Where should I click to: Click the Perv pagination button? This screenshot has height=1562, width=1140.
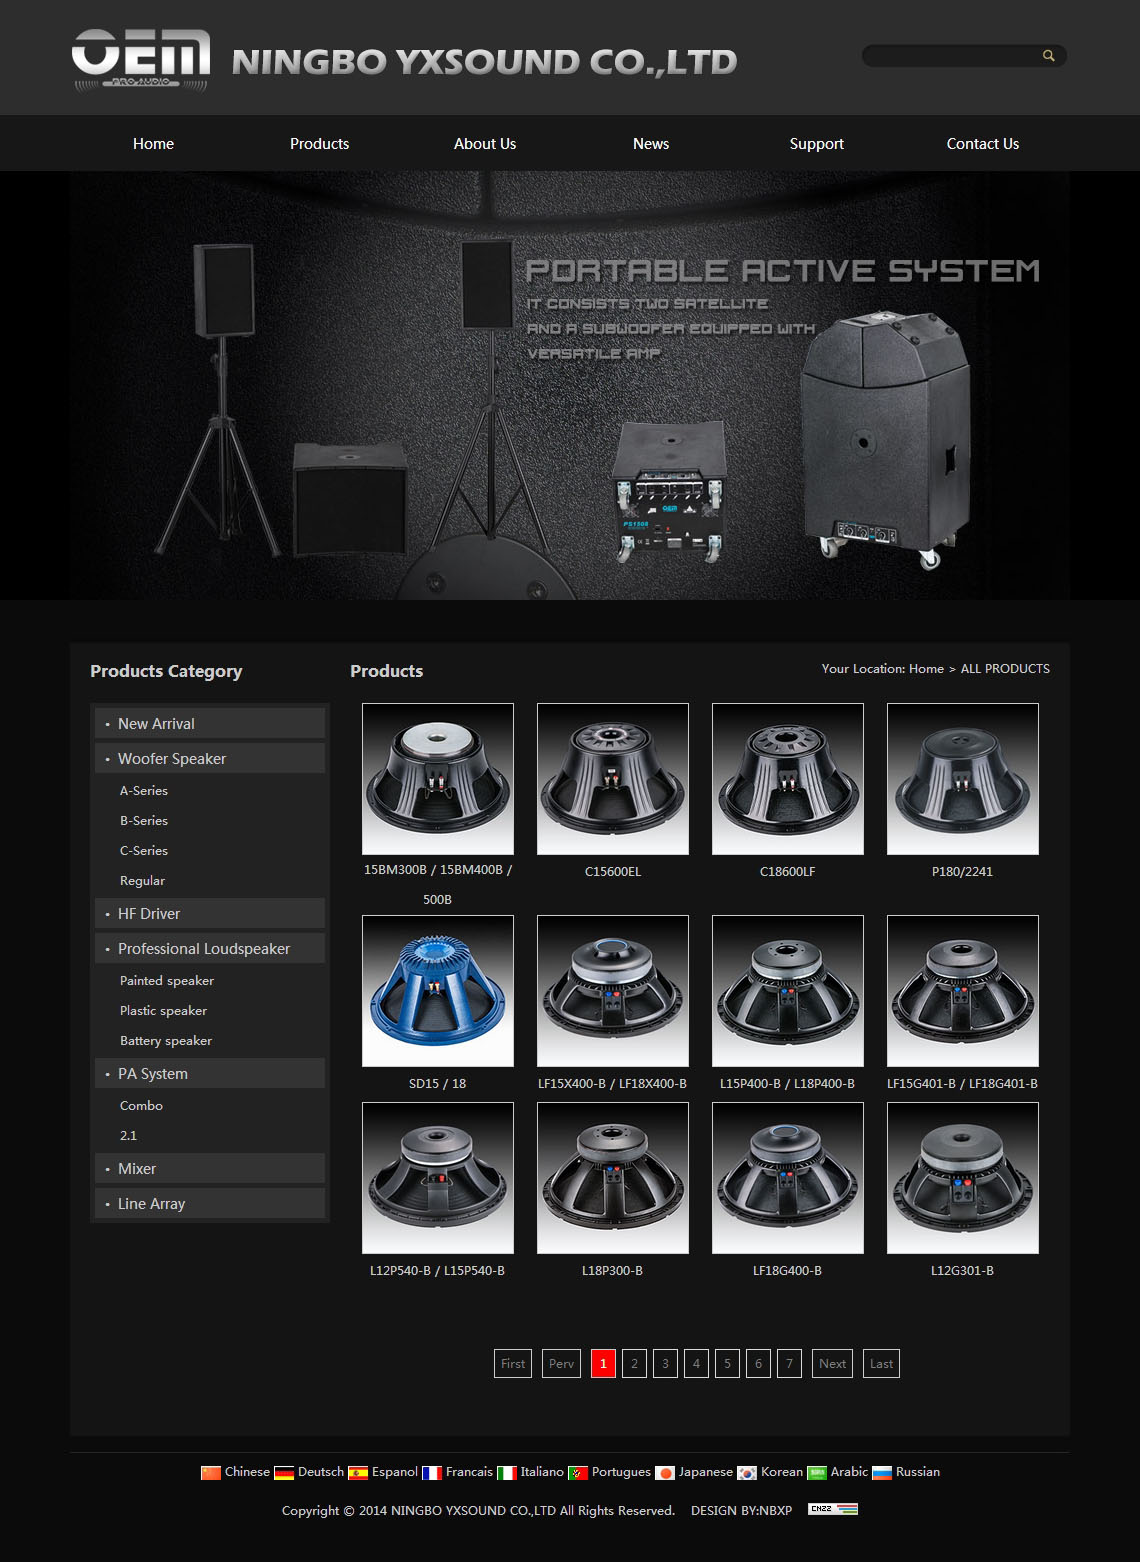(x=562, y=1363)
